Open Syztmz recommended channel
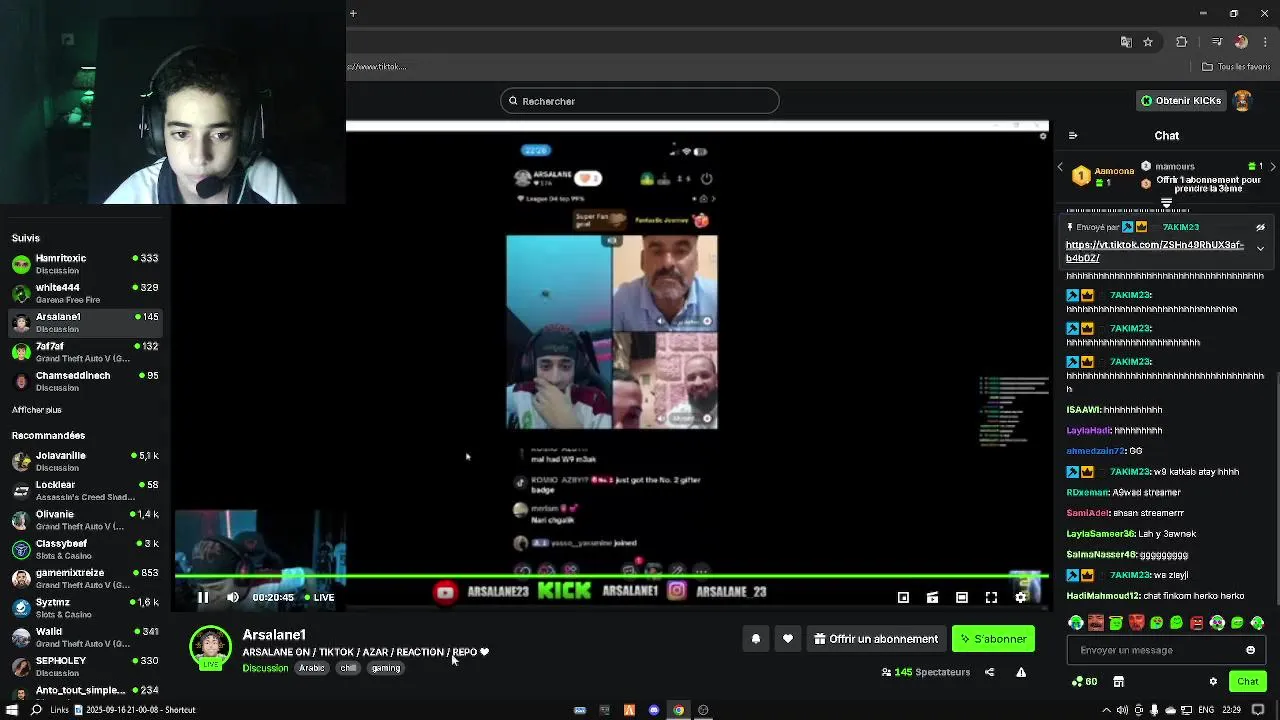Viewport: 1280px width, 720px height. click(x=86, y=608)
